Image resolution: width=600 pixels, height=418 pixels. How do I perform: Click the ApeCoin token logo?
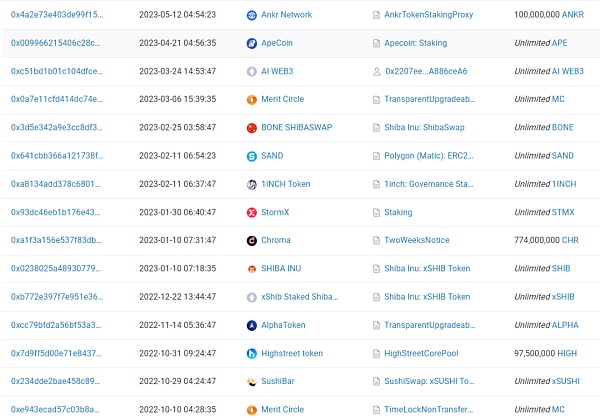pyautogui.click(x=251, y=44)
